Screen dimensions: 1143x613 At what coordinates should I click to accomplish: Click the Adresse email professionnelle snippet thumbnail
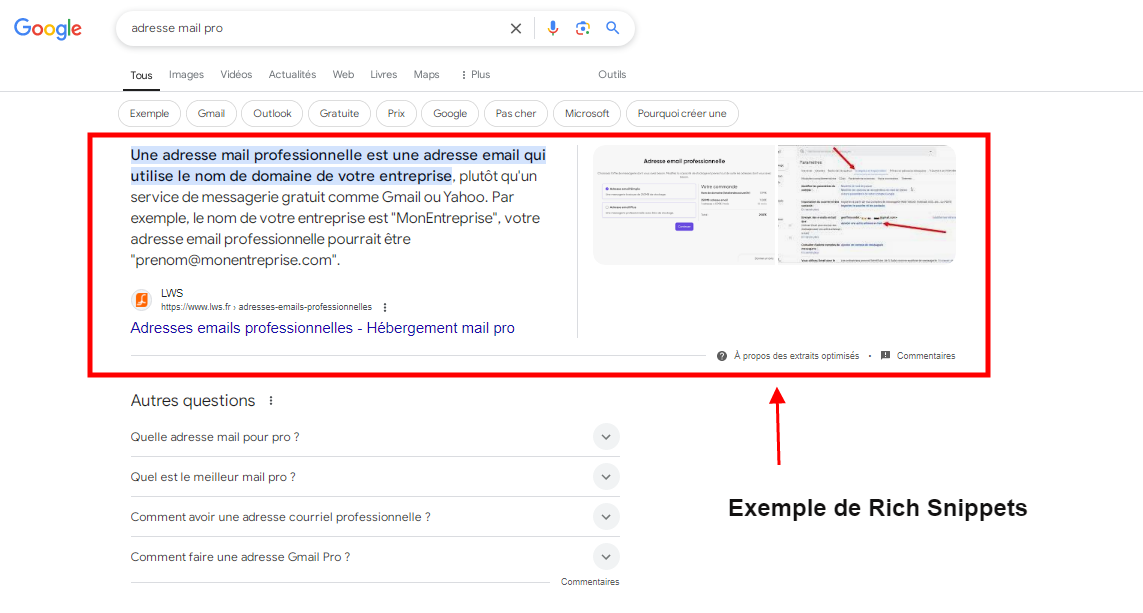pos(683,204)
